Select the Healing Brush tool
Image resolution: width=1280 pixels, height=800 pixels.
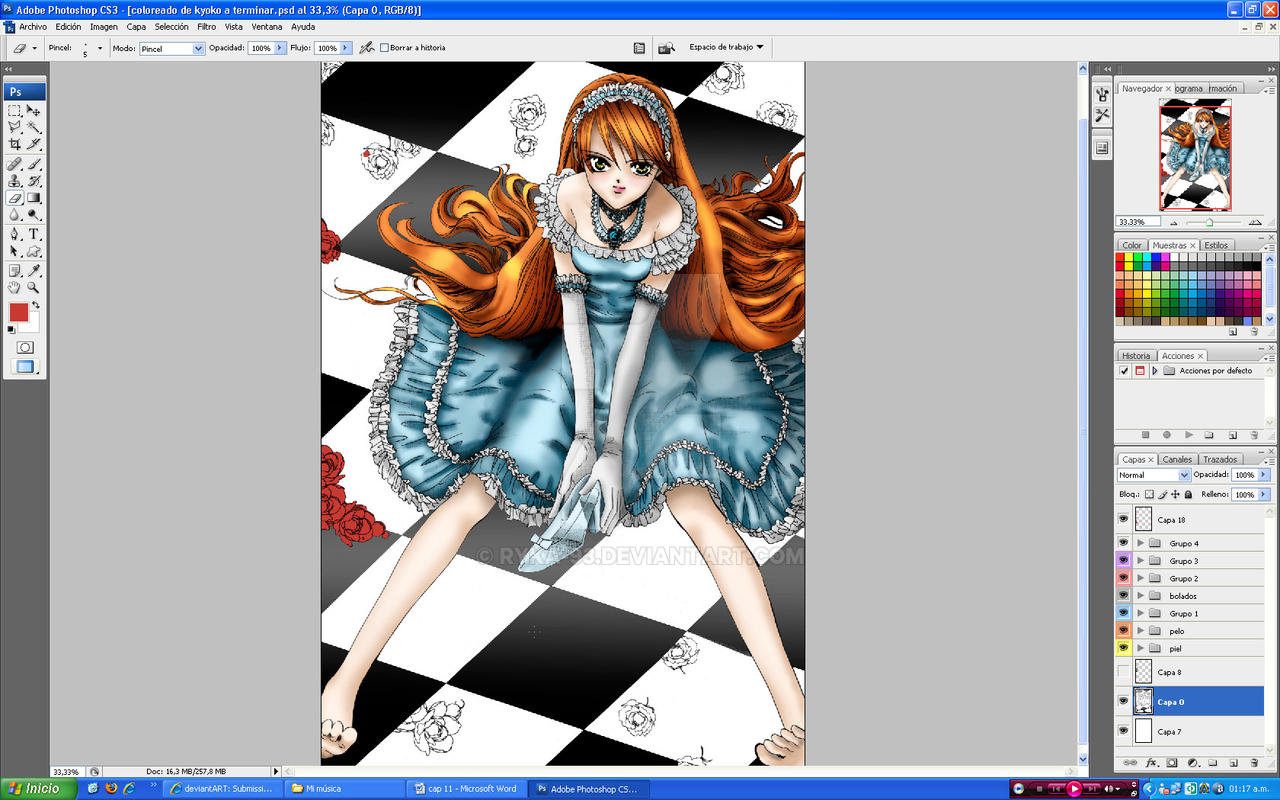pyautogui.click(x=15, y=164)
